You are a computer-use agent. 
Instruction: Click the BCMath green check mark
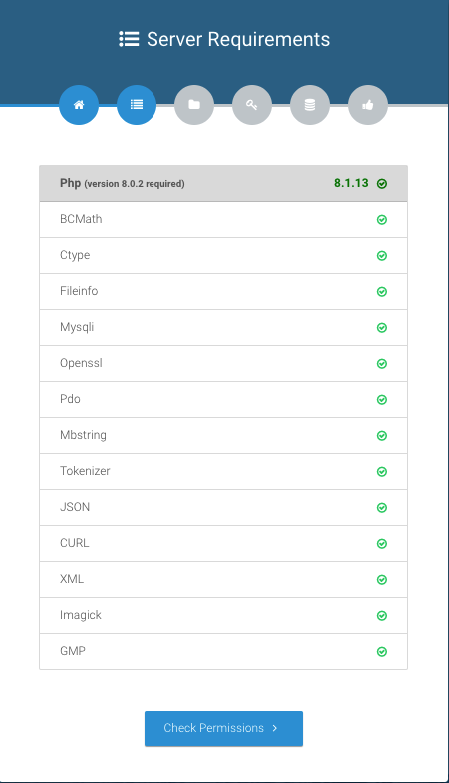pyautogui.click(x=382, y=220)
